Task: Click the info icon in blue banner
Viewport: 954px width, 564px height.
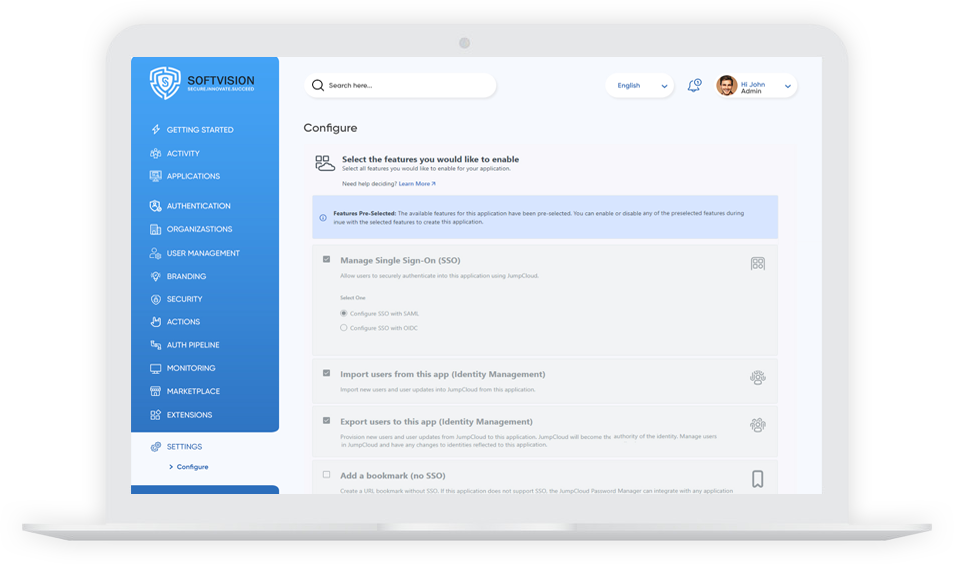Action: [323, 218]
